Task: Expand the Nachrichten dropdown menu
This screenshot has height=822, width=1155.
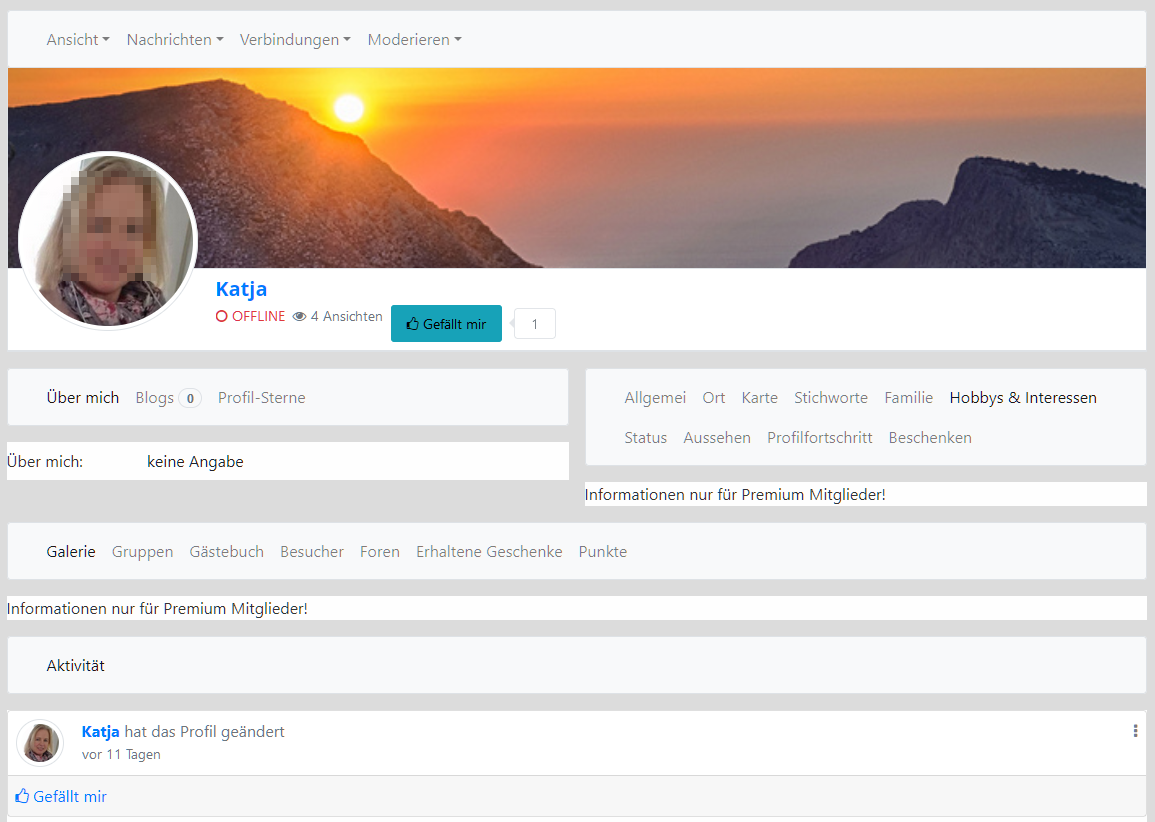Action: (175, 40)
